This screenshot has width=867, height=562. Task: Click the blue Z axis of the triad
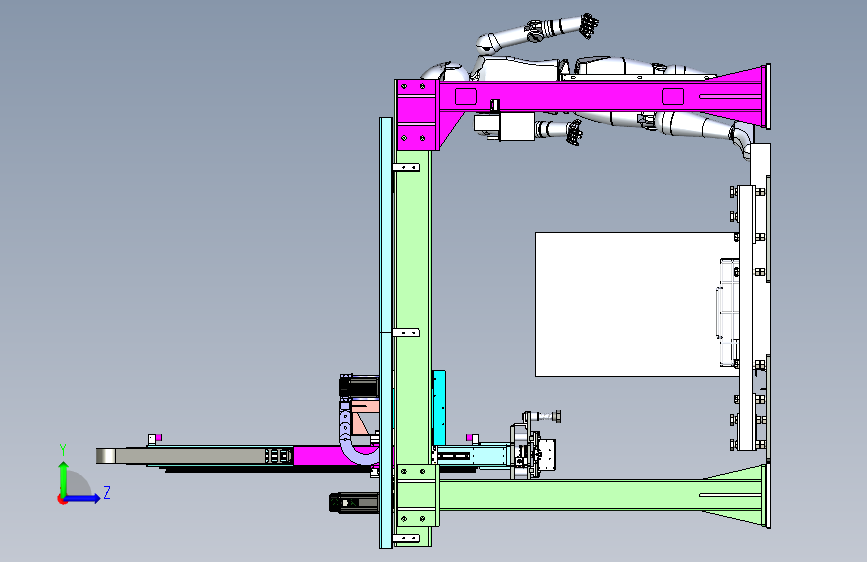[82, 498]
